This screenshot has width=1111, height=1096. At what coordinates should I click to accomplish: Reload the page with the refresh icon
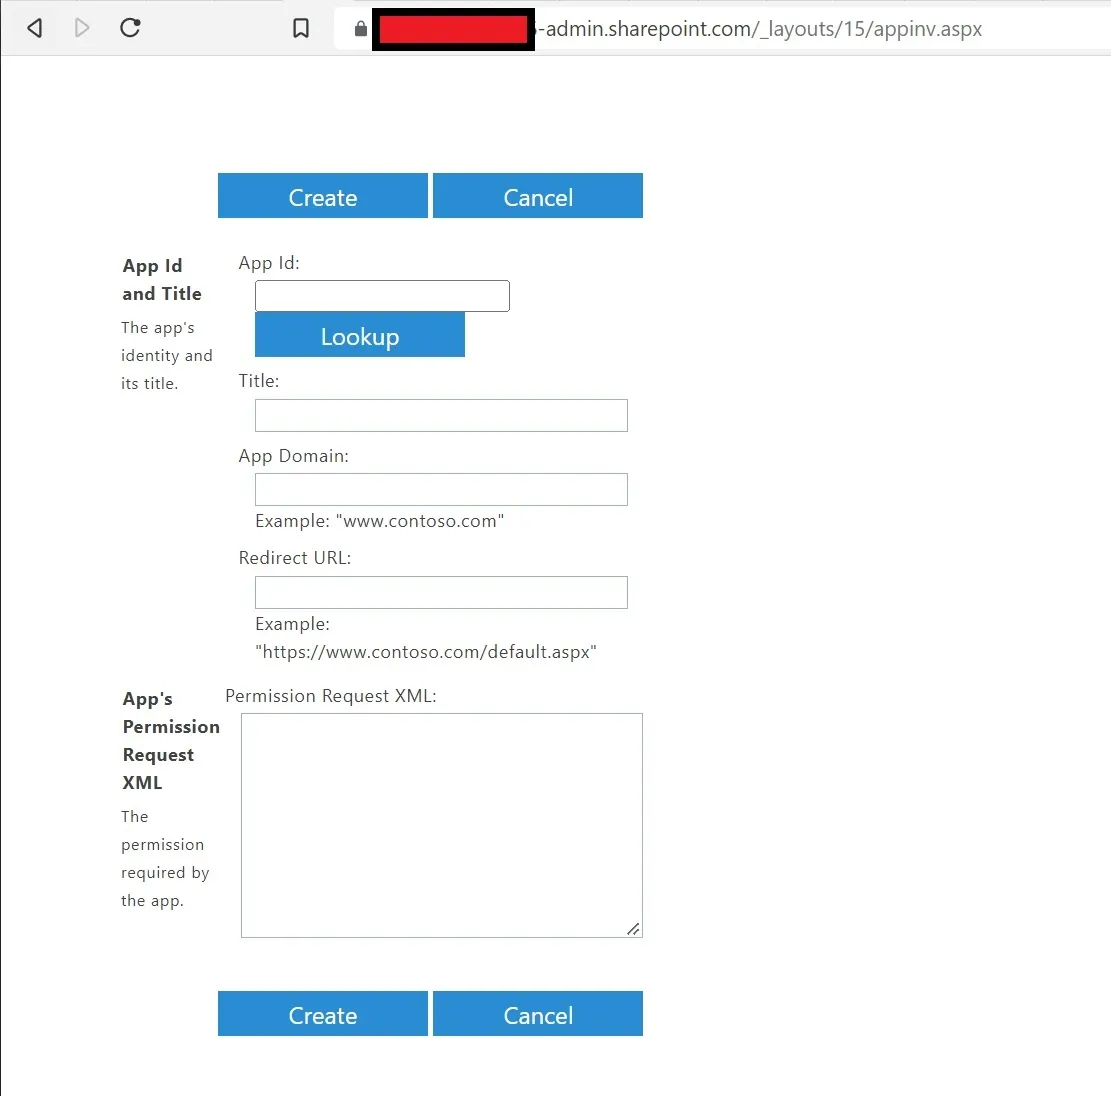pos(130,27)
